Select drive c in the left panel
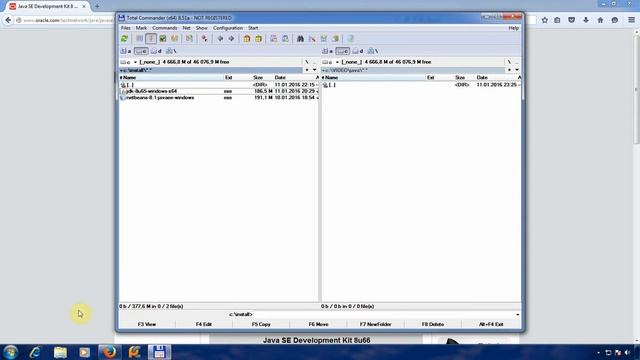 pyautogui.click(x=141, y=51)
